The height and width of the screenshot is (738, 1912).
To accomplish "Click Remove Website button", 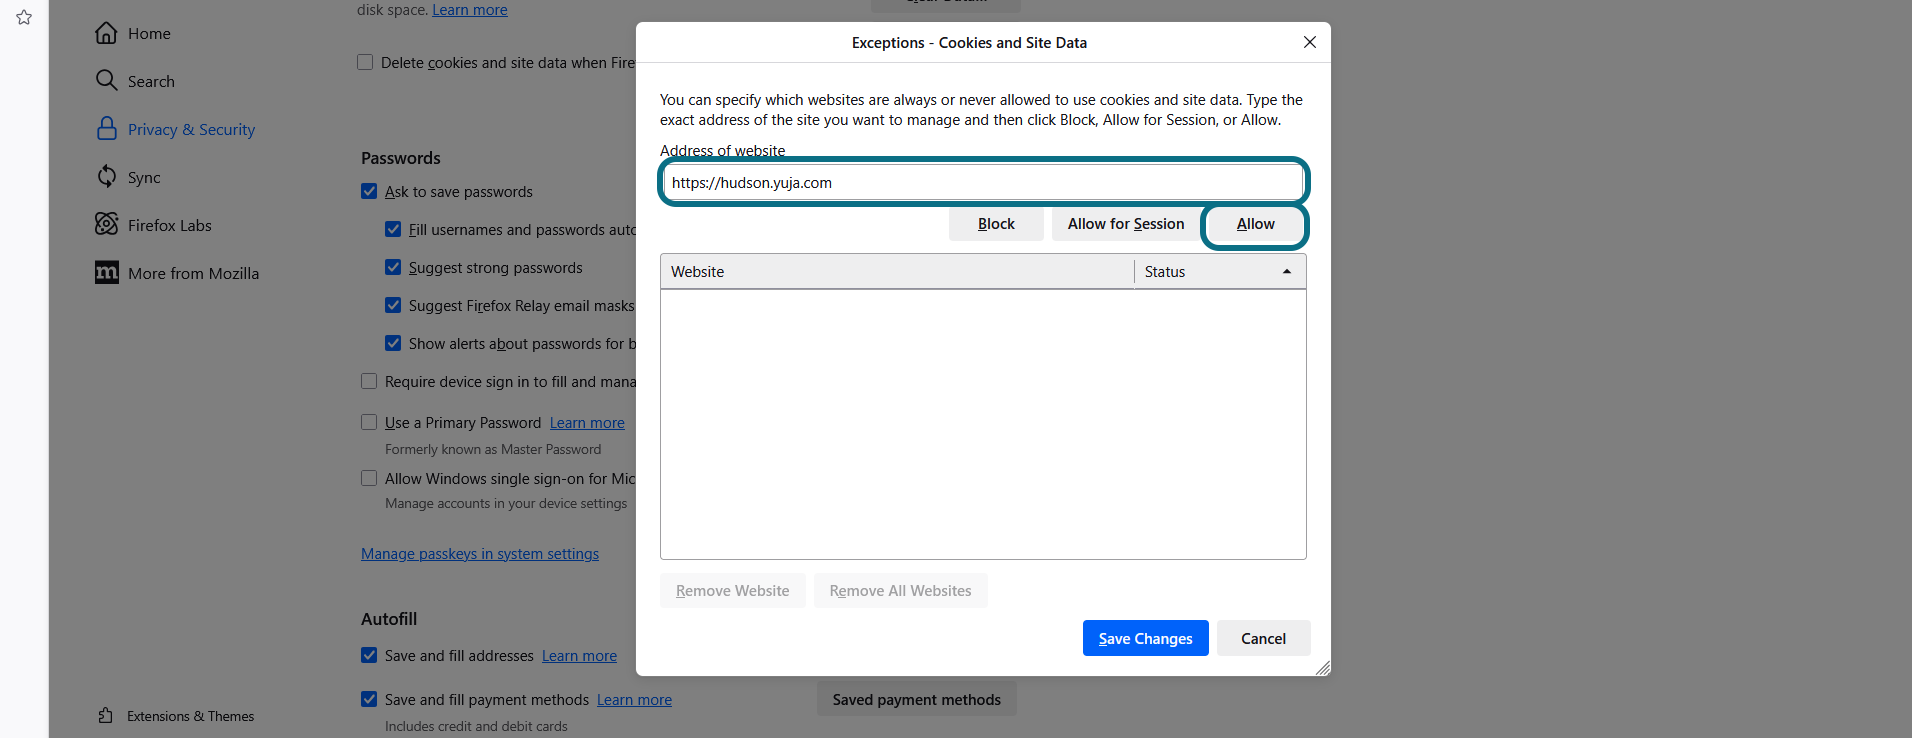I will pyautogui.click(x=733, y=590).
